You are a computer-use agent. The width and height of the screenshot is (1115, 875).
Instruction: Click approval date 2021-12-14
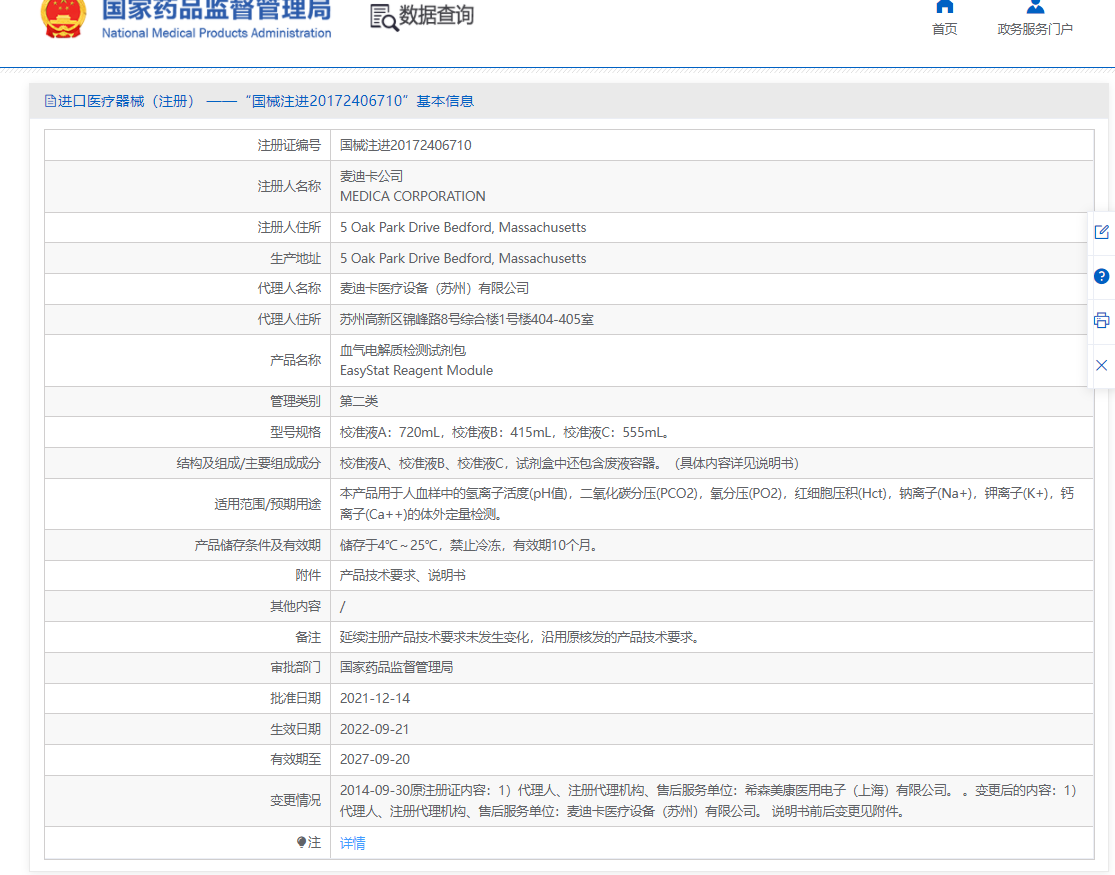[x=375, y=699]
